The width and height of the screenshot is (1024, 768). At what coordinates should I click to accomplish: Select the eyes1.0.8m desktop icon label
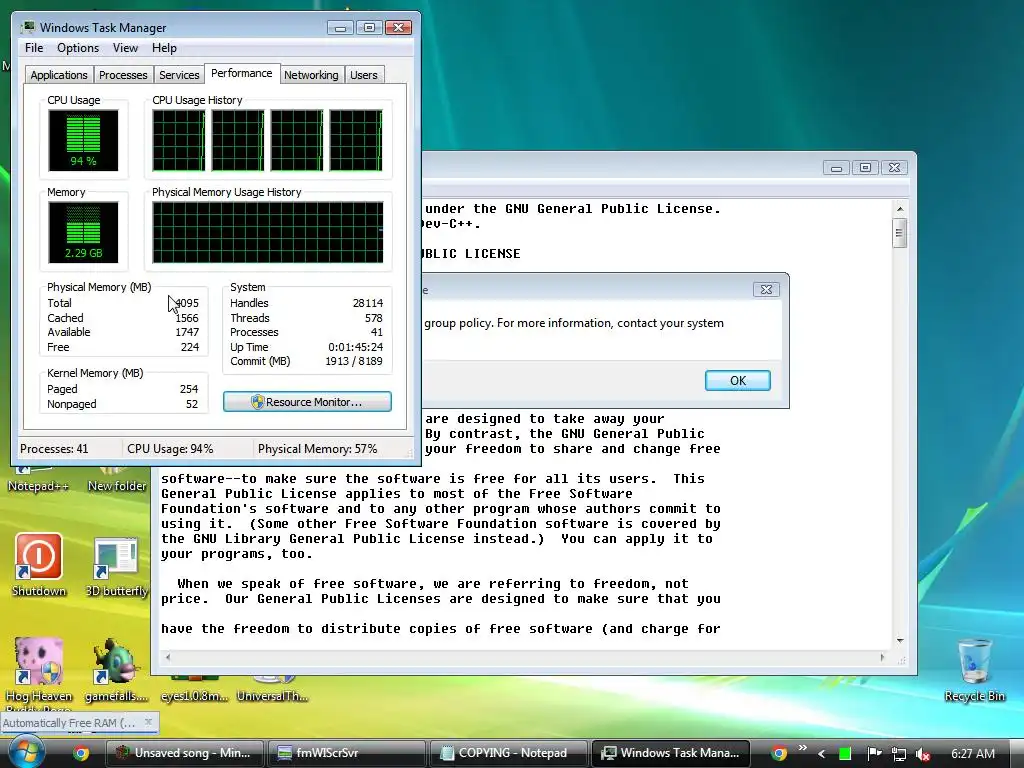(195, 696)
